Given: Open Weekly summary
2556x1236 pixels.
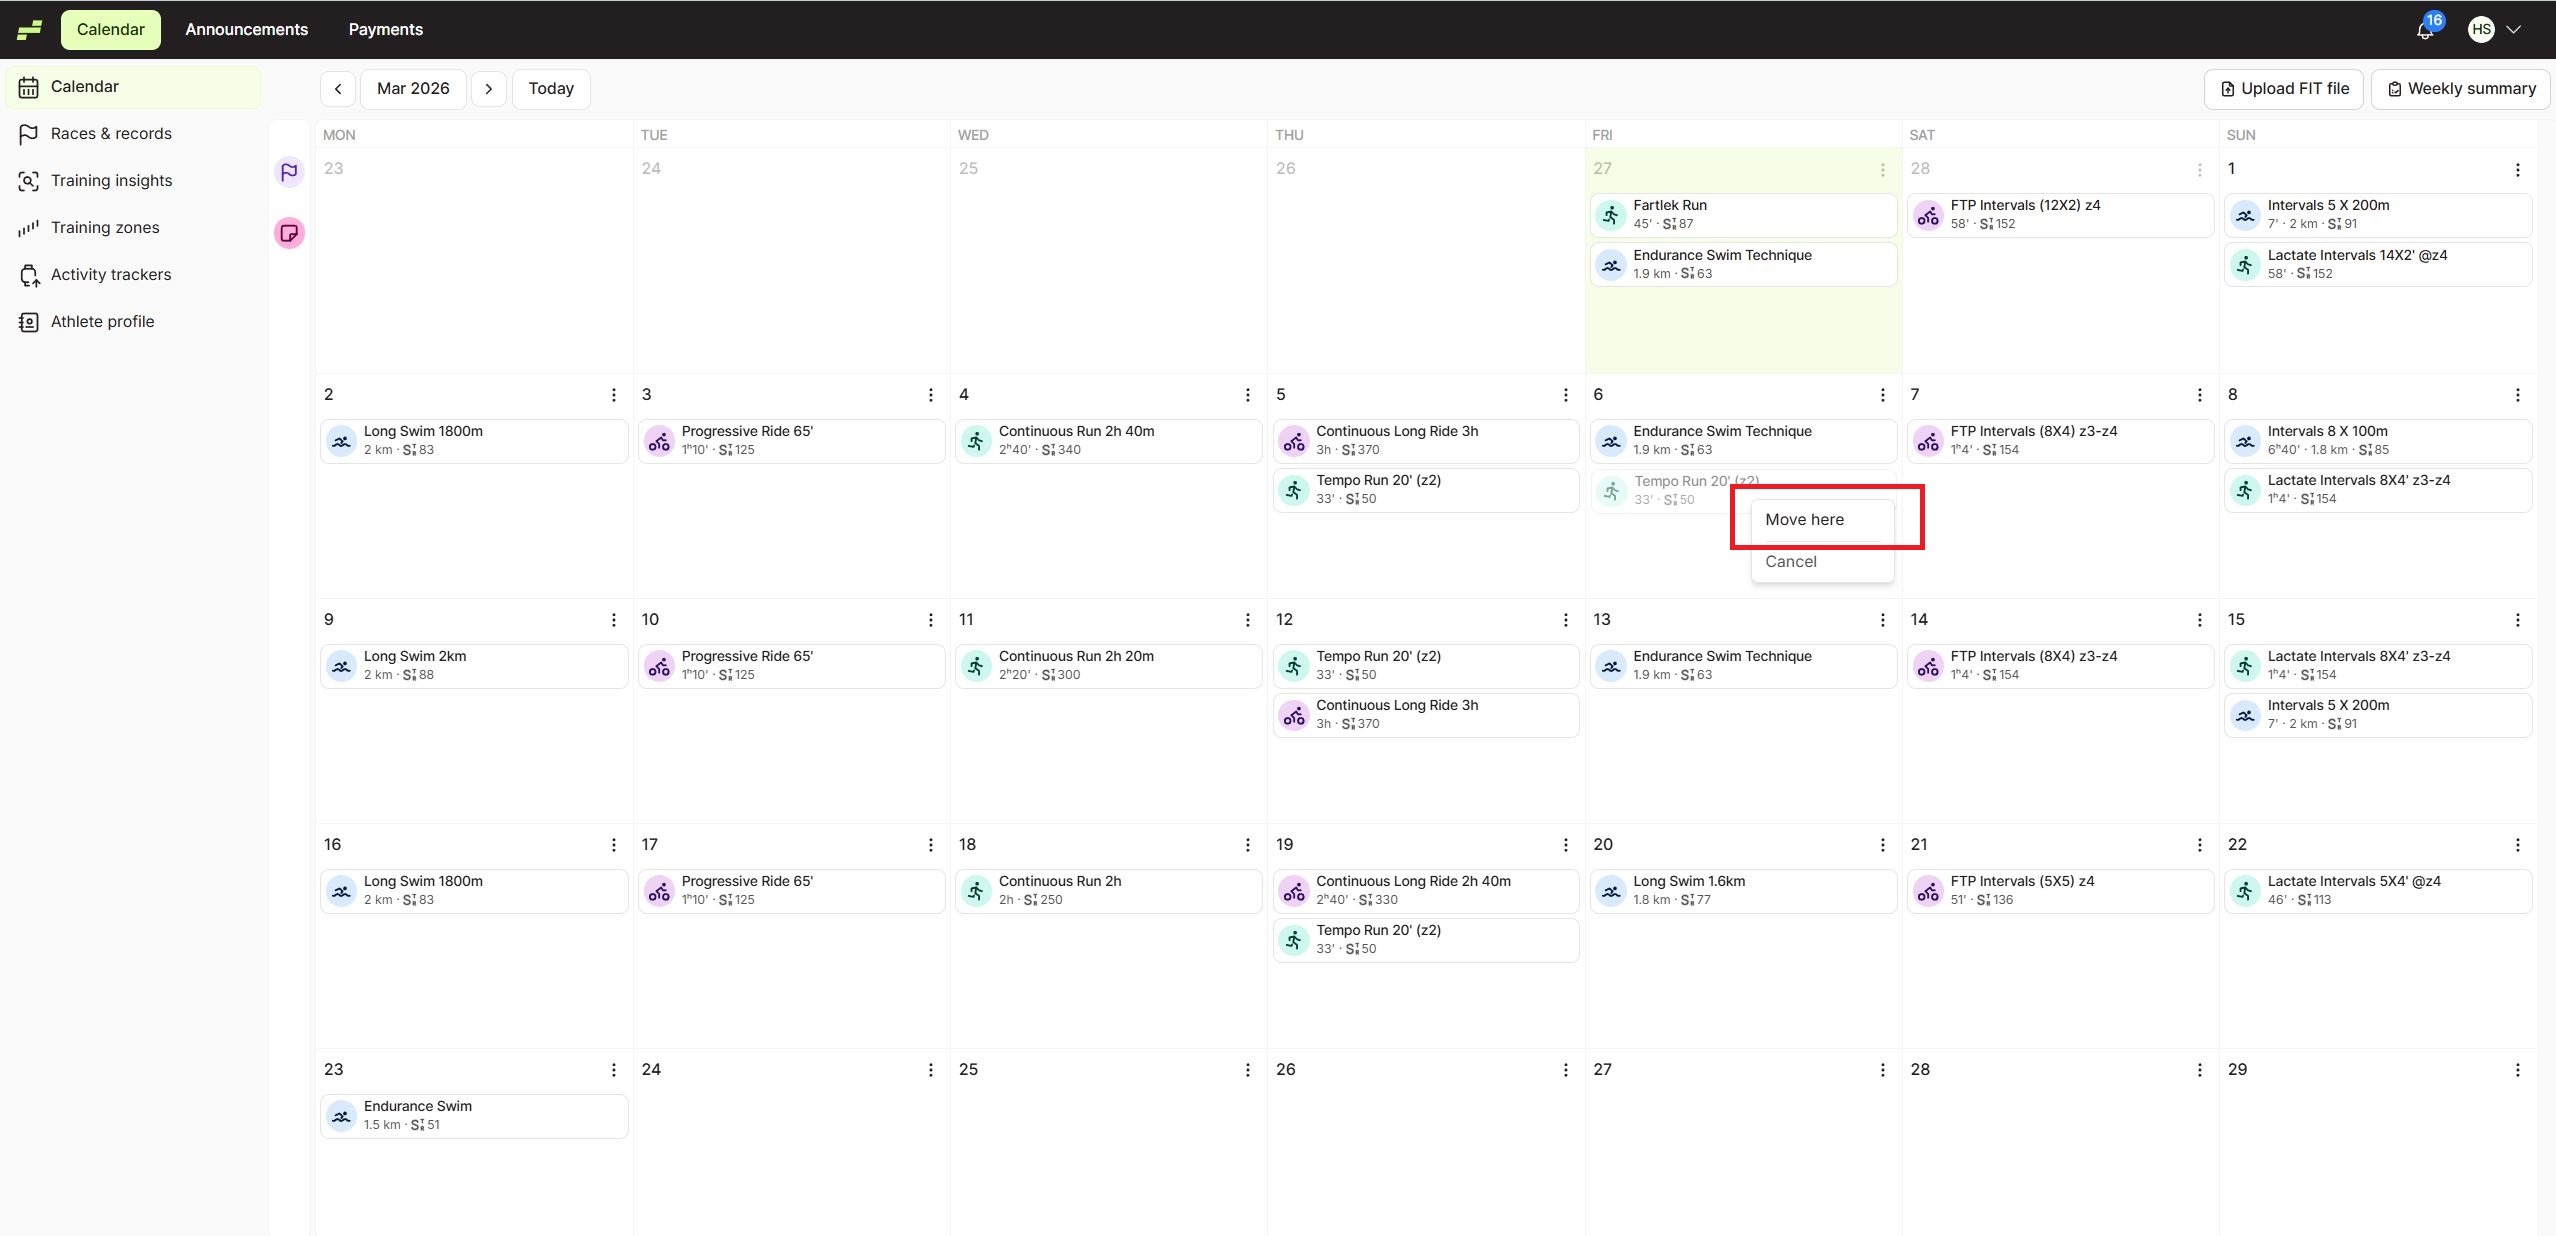Looking at the screenshot, I should (2460, 89).
